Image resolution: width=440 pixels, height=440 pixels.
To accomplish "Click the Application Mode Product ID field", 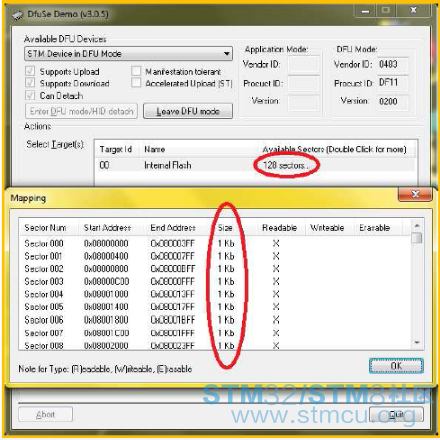I will 304,83.
